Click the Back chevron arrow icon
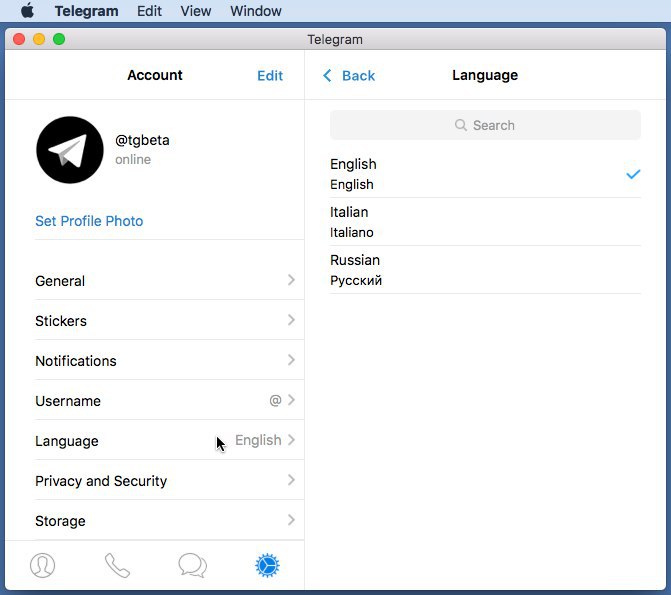This screenshot has height=595, width=671. tap(327, 75)
